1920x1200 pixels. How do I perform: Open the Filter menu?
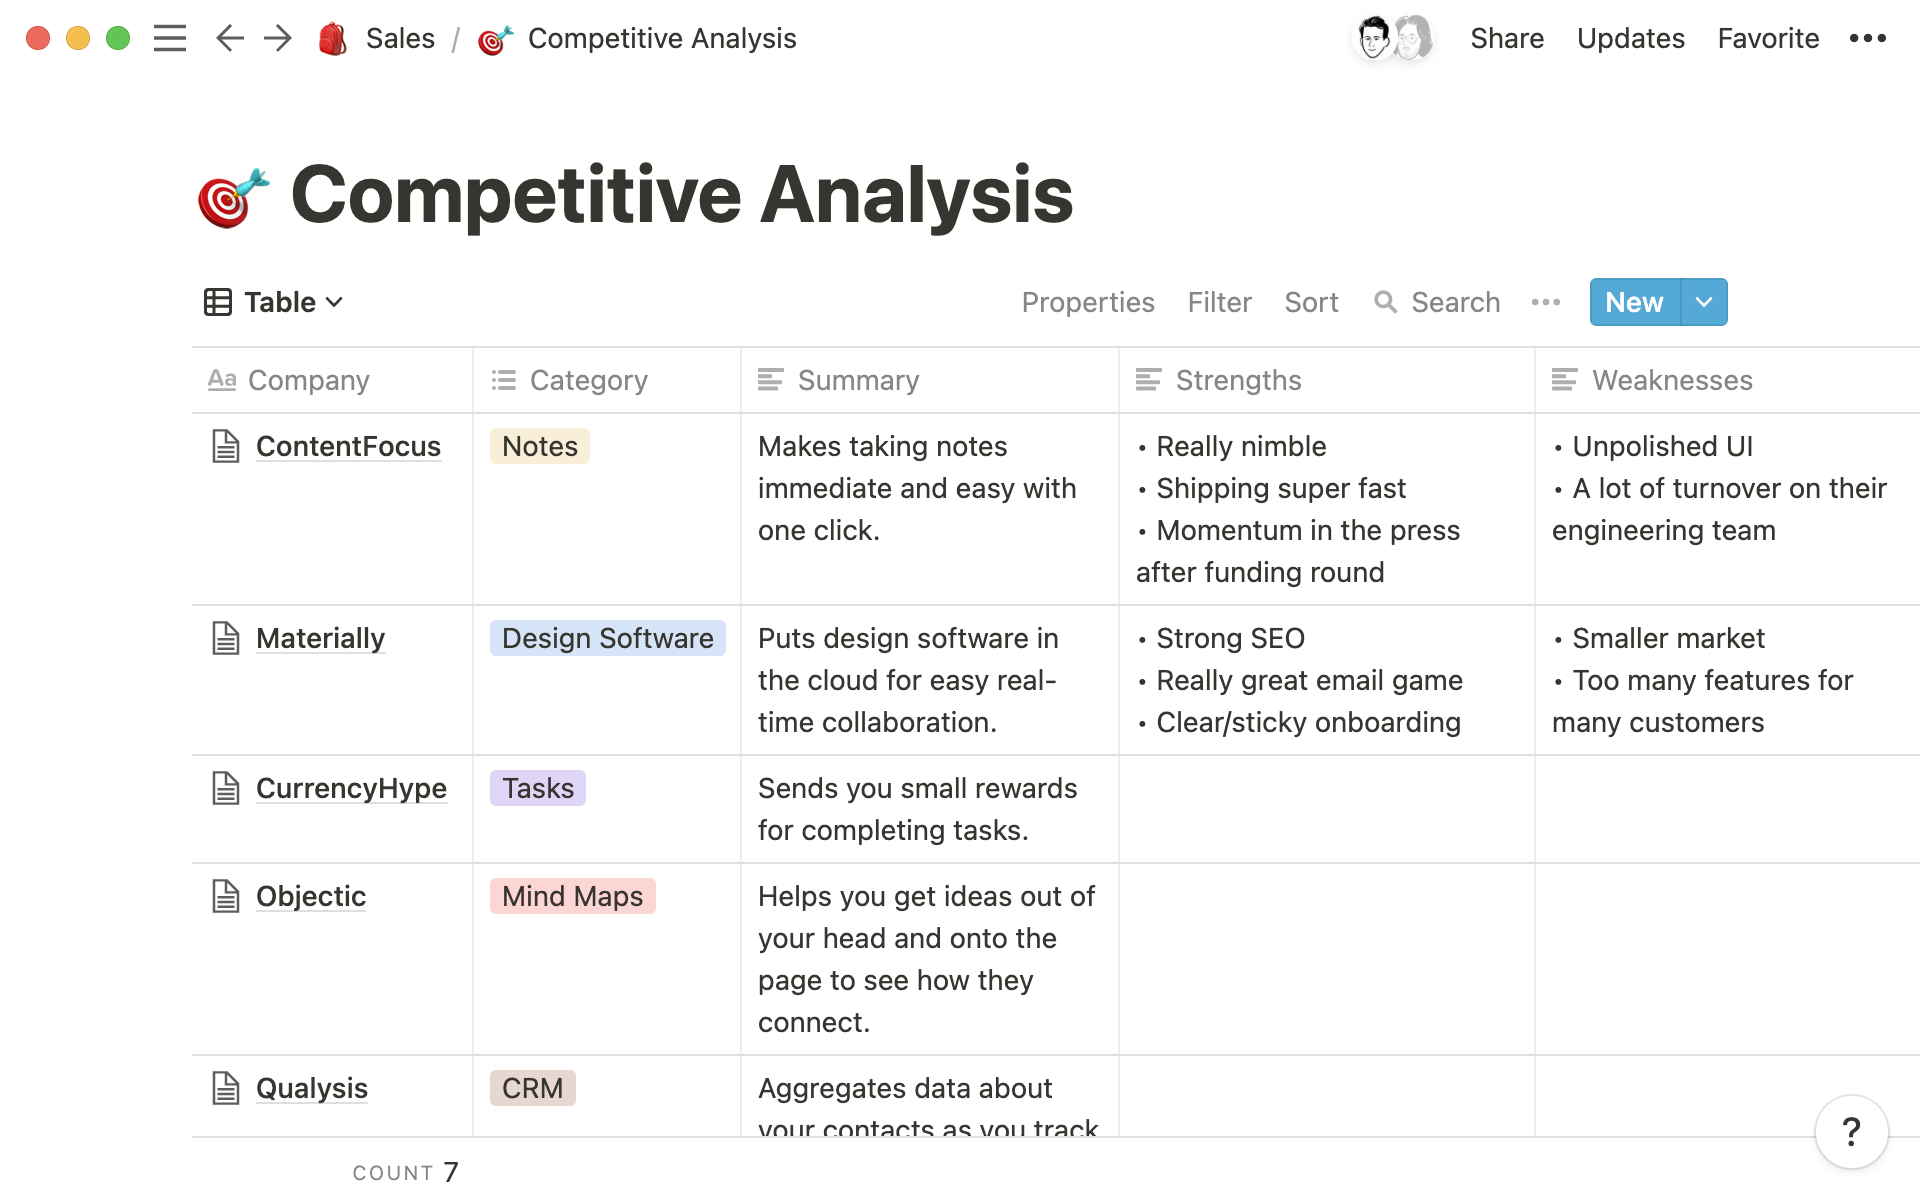point(1219,302)
